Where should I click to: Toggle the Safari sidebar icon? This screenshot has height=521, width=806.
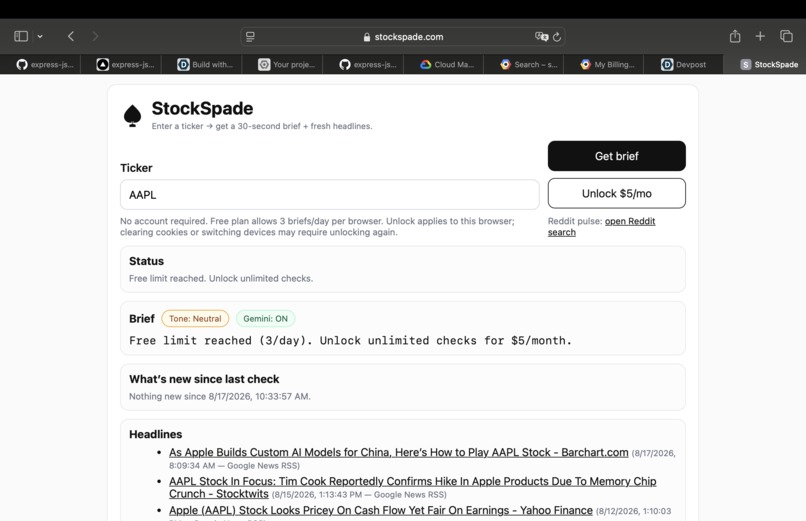point(21,36)
